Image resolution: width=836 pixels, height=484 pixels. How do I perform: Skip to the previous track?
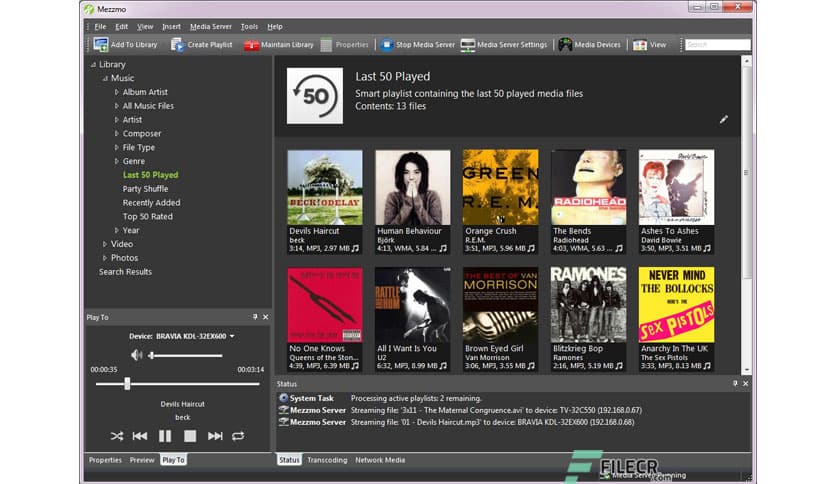tap(140, 436)
